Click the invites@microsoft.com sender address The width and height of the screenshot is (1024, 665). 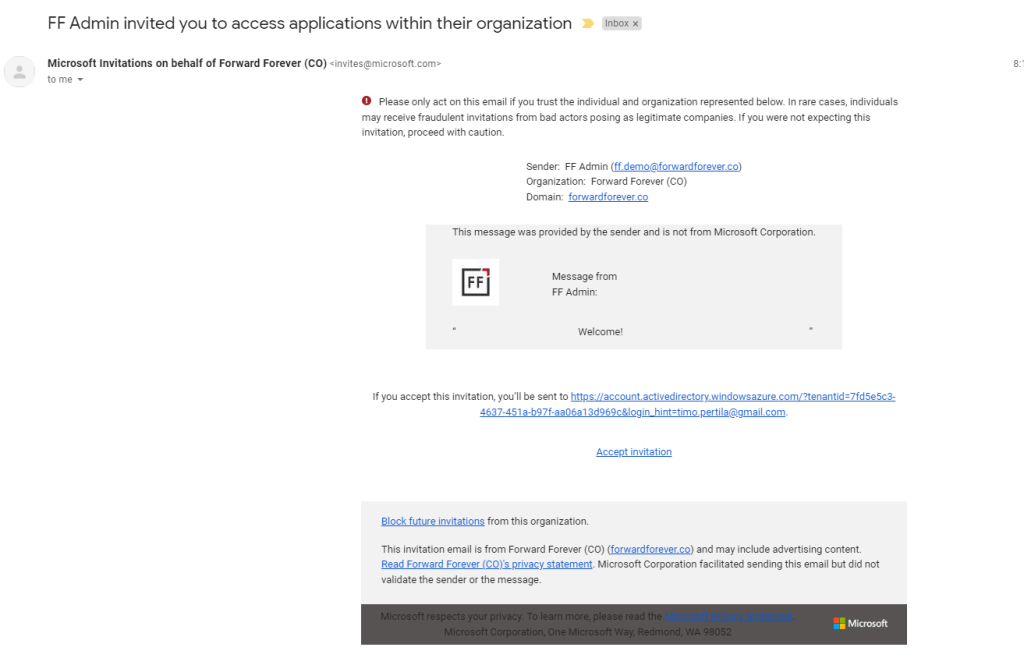click(385, 64)
